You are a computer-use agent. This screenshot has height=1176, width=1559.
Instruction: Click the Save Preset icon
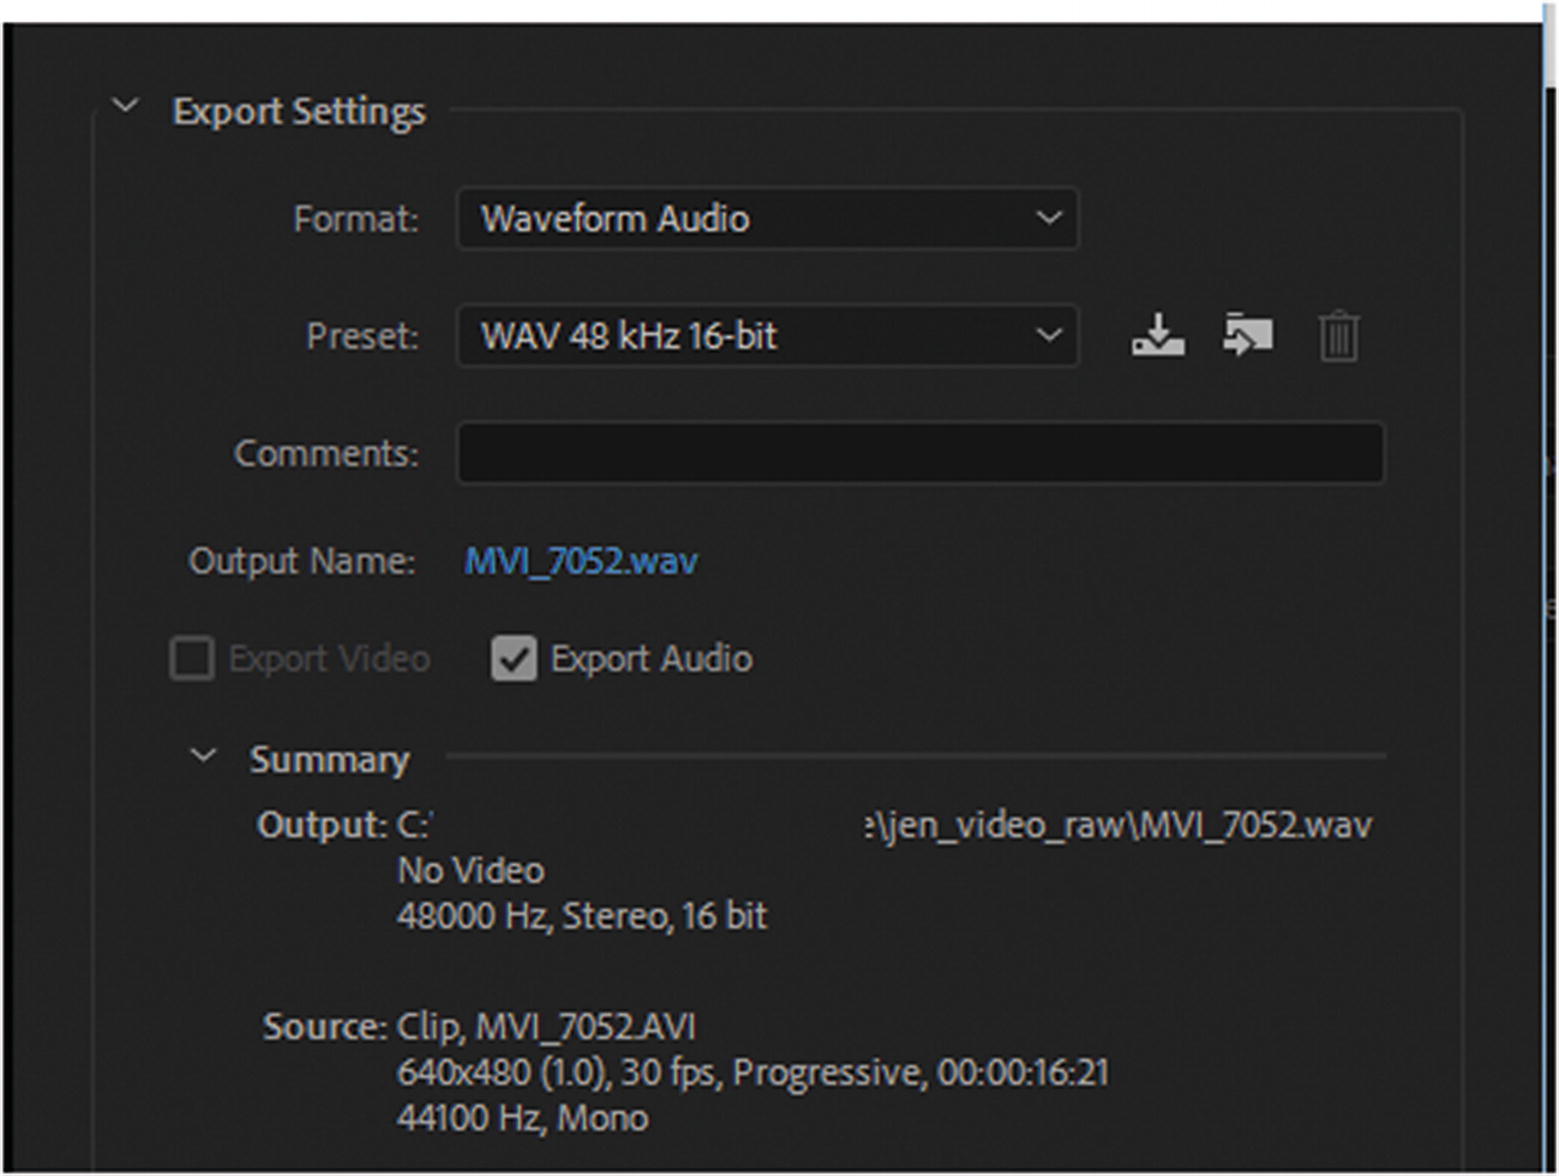tap(1158, 335)
